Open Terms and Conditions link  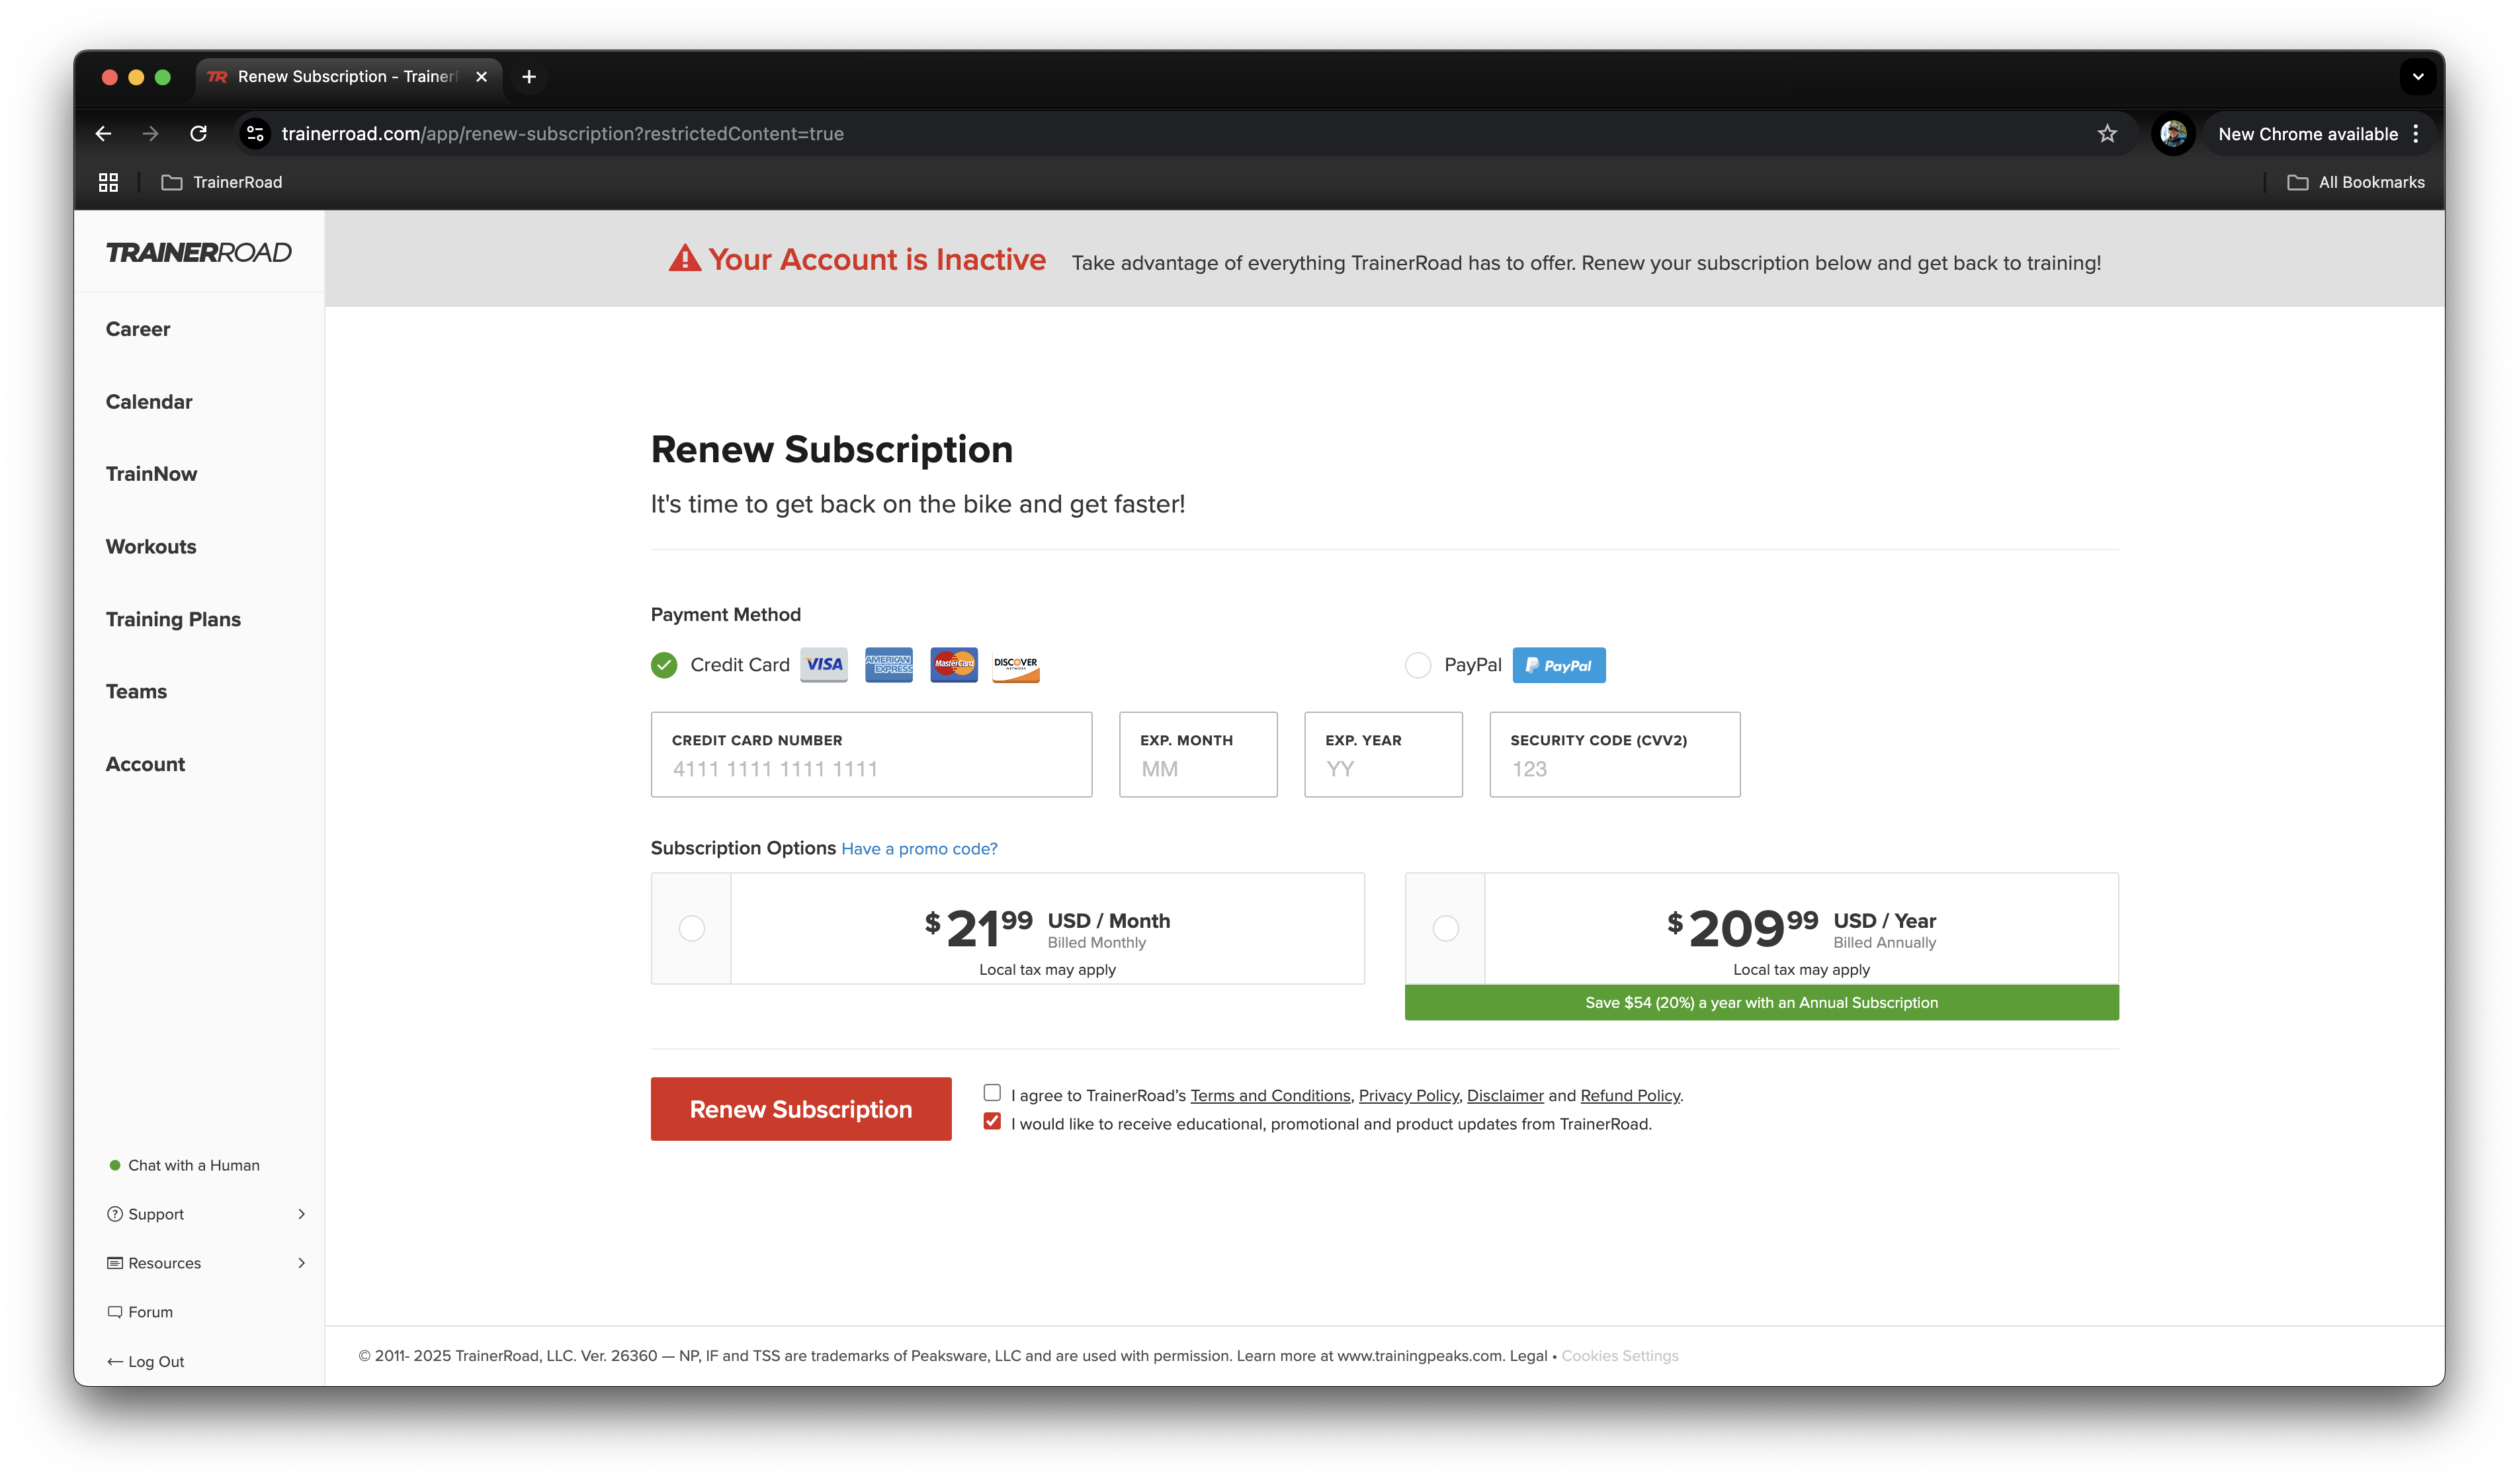click(x=1270, y=1096)
